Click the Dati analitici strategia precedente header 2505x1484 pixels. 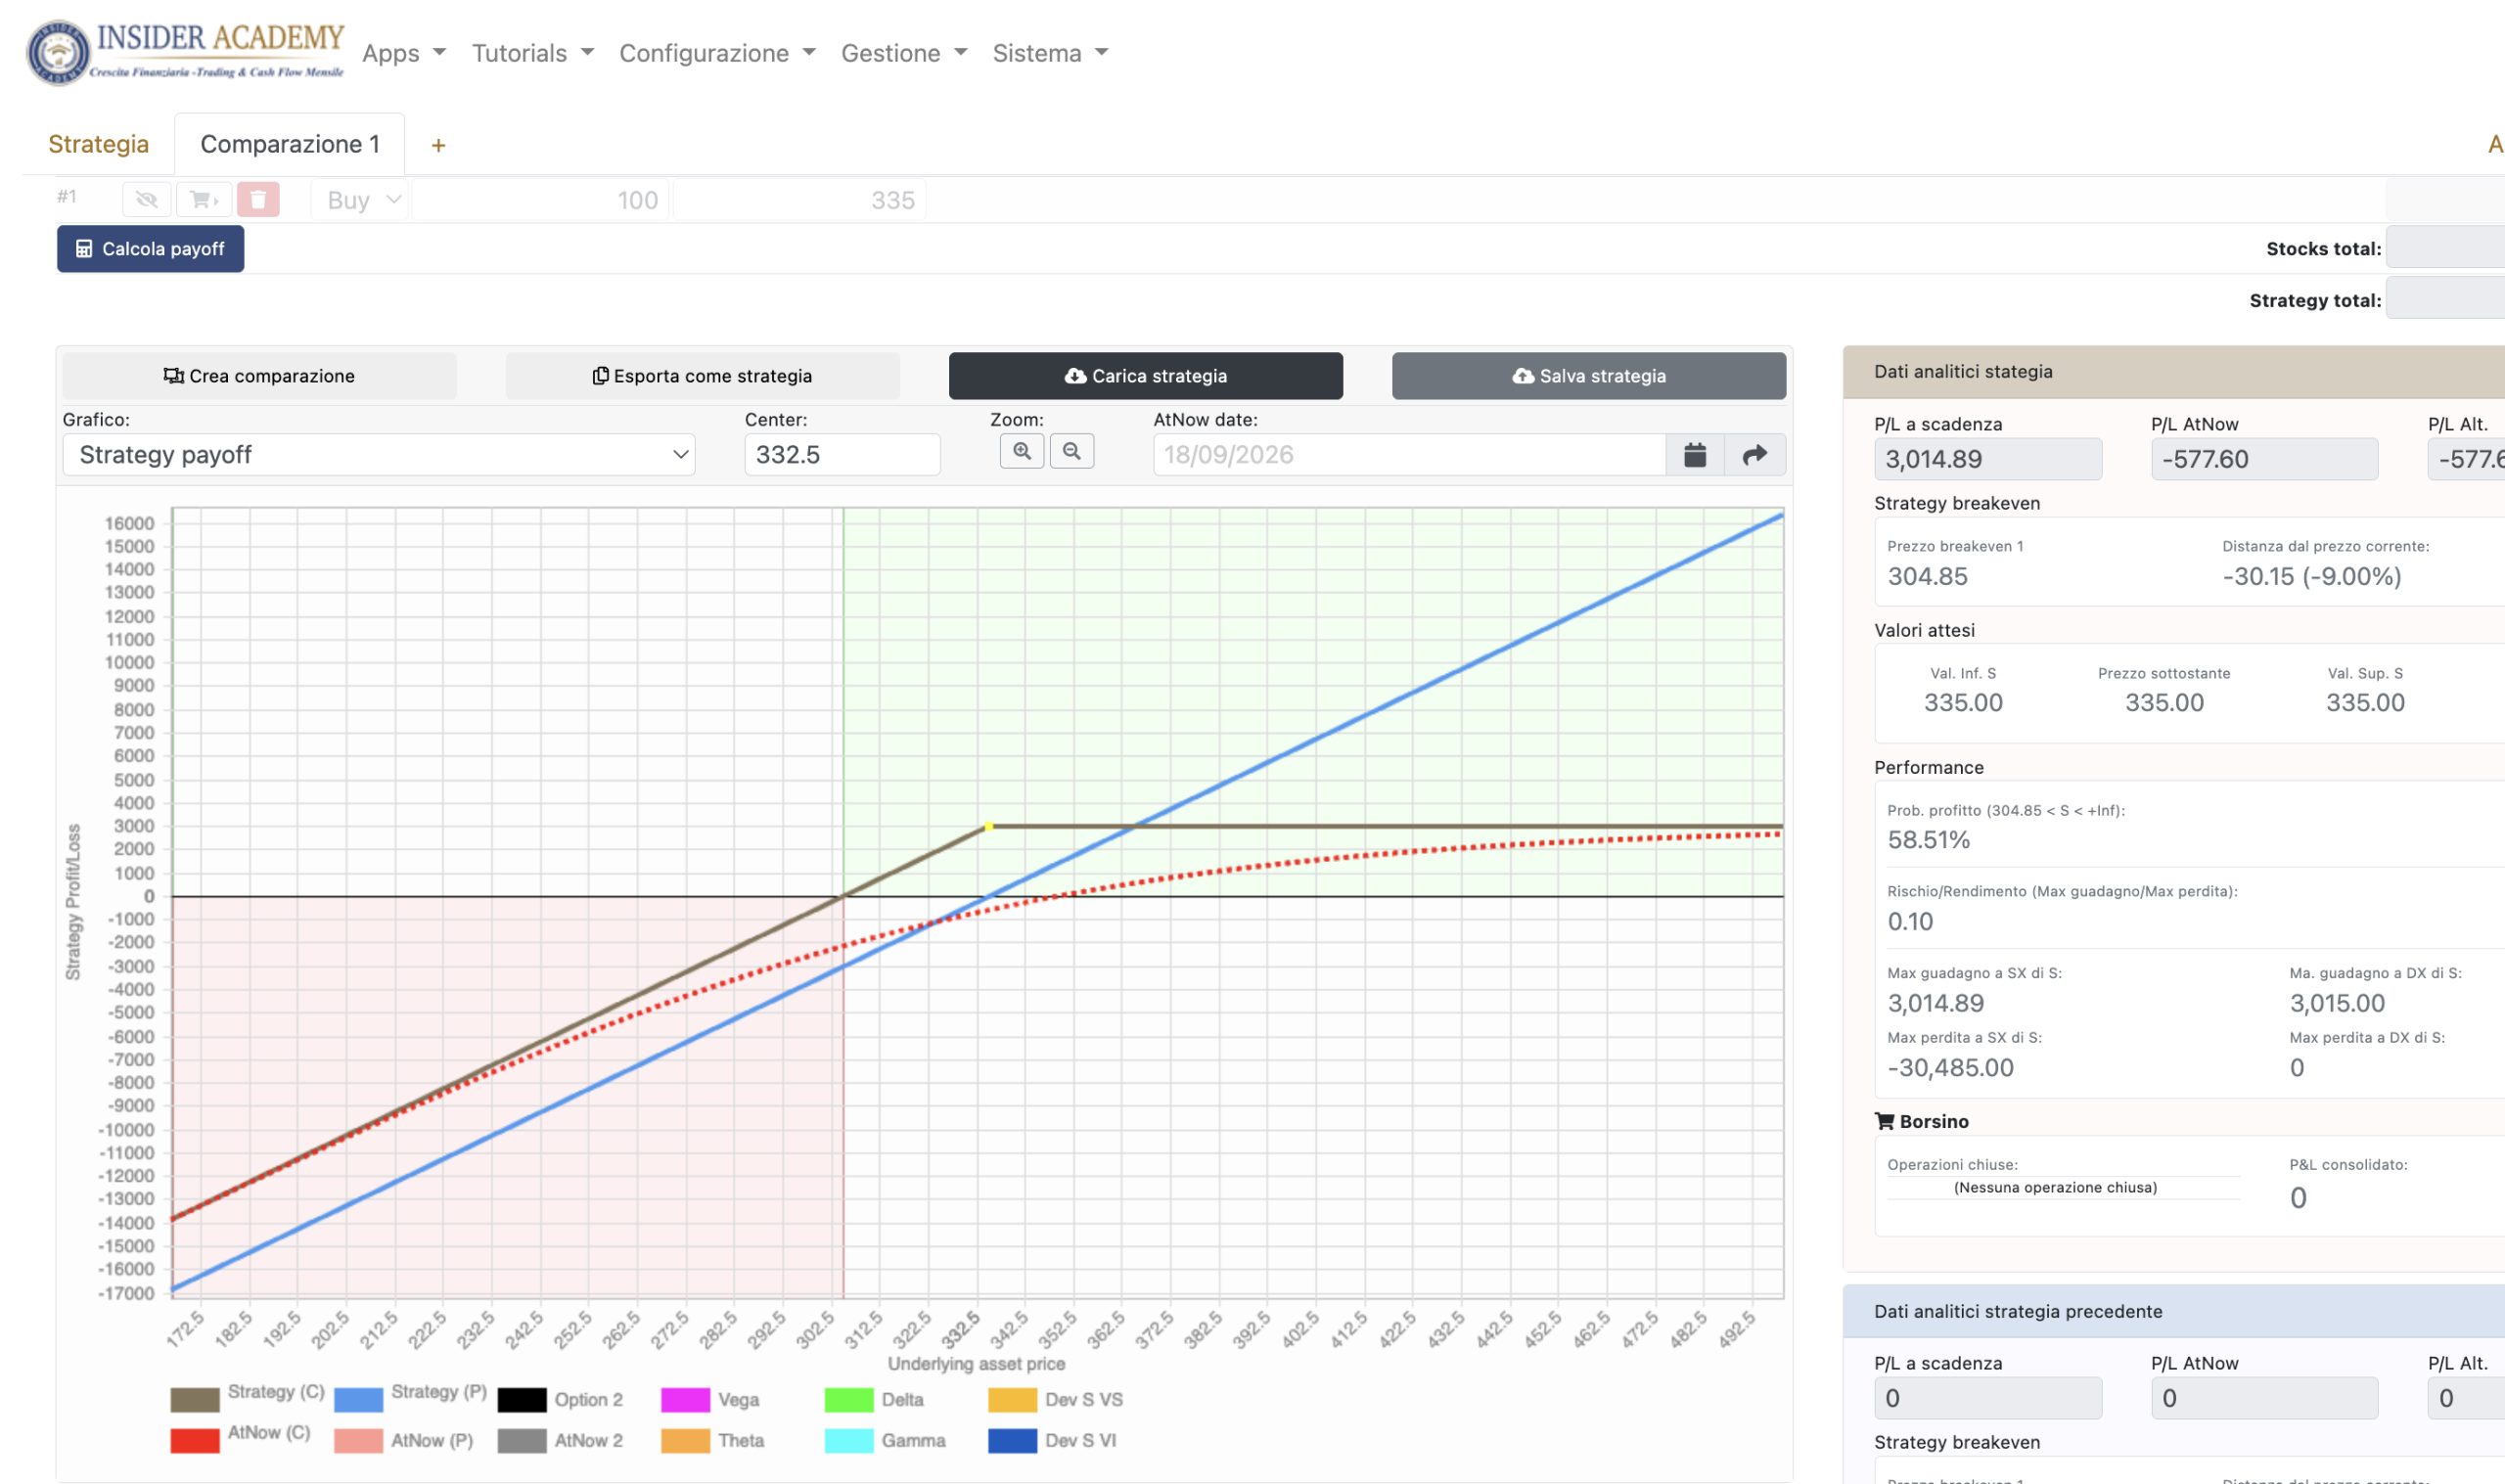coord(2175,1311)
